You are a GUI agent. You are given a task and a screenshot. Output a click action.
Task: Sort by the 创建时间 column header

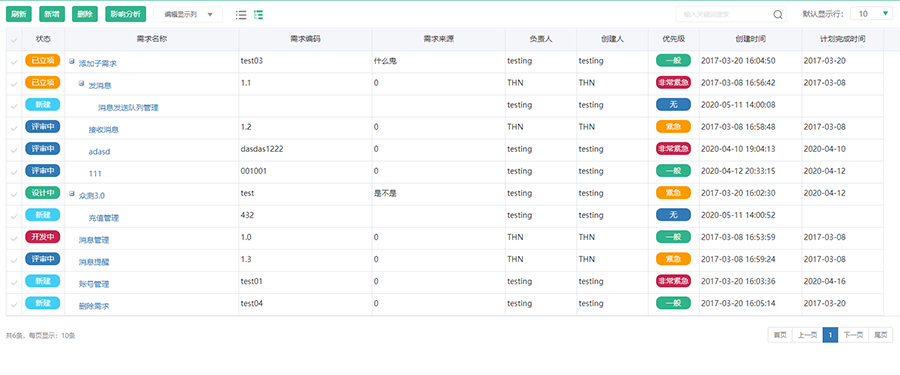(750, 39)
